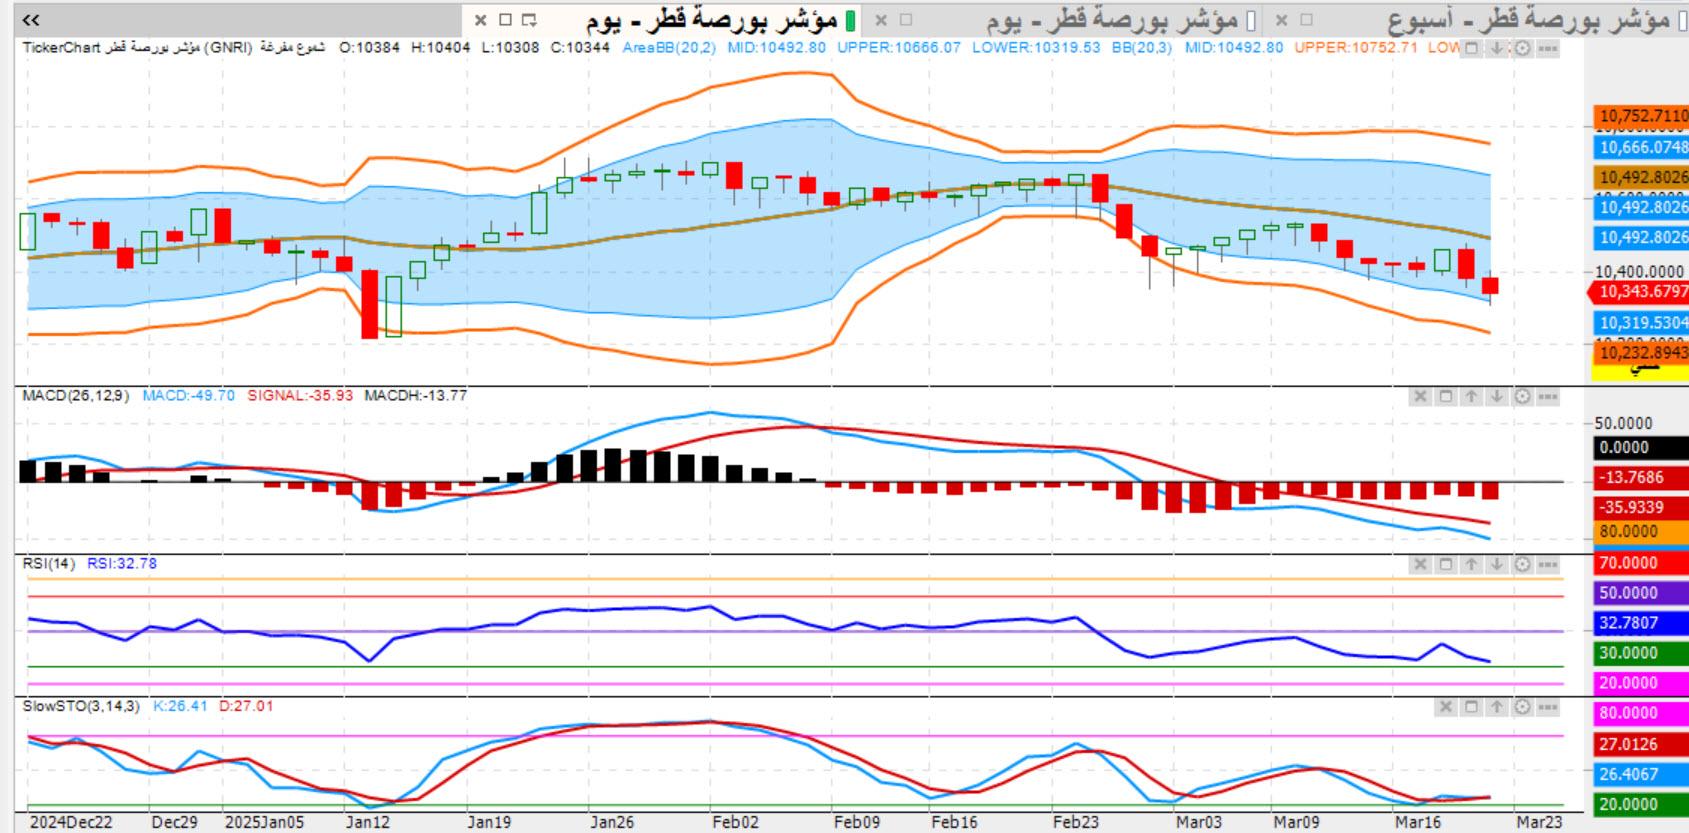This screenshot has height=833, width=1689.
Task: Open MACD panel more options
Action: click(x=1548, y=396)
